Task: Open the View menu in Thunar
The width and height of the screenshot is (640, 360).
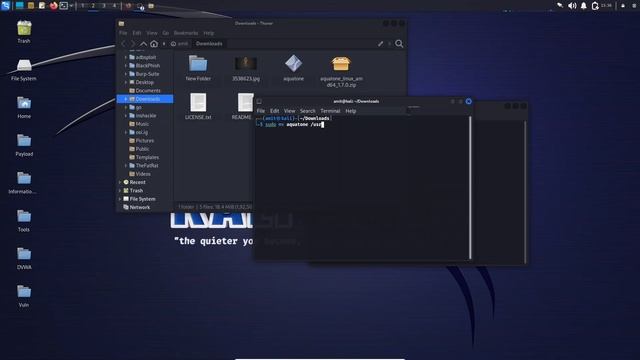Action: click(152, 33)
